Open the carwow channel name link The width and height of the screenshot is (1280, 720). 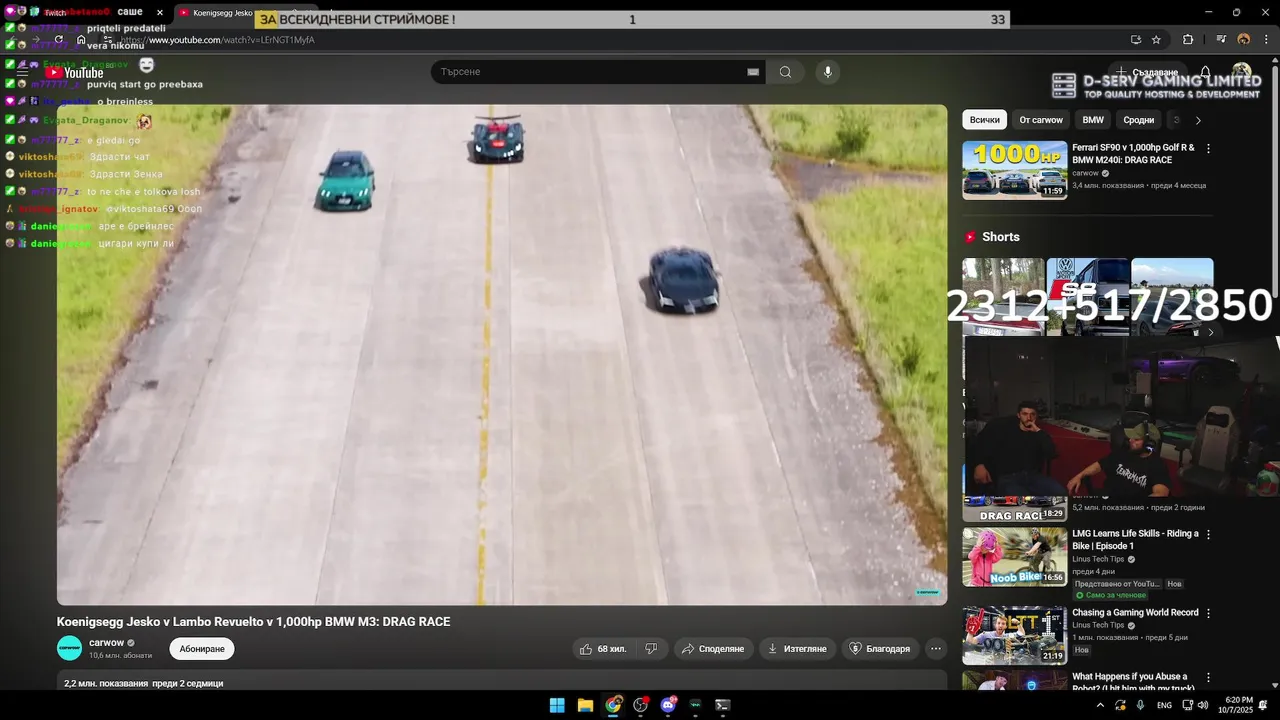107,642
